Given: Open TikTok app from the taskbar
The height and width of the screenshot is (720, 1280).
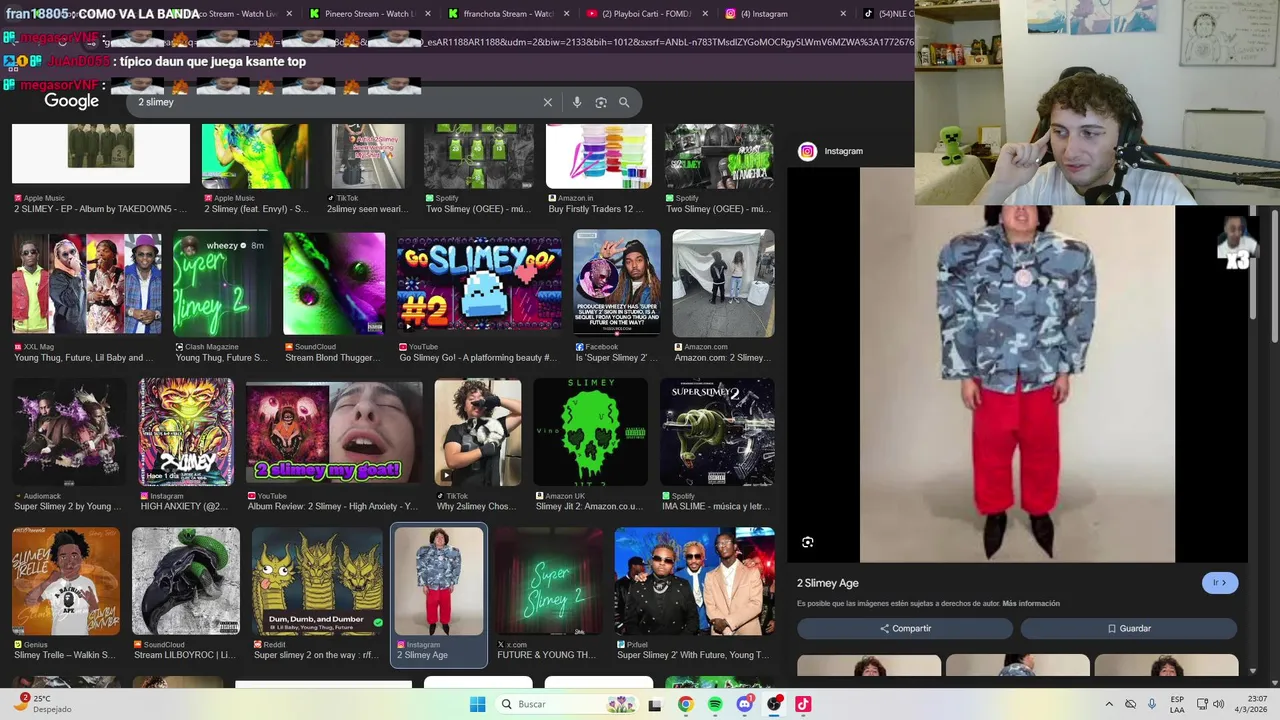Looking at the screenshot, I should click(803, 704).
